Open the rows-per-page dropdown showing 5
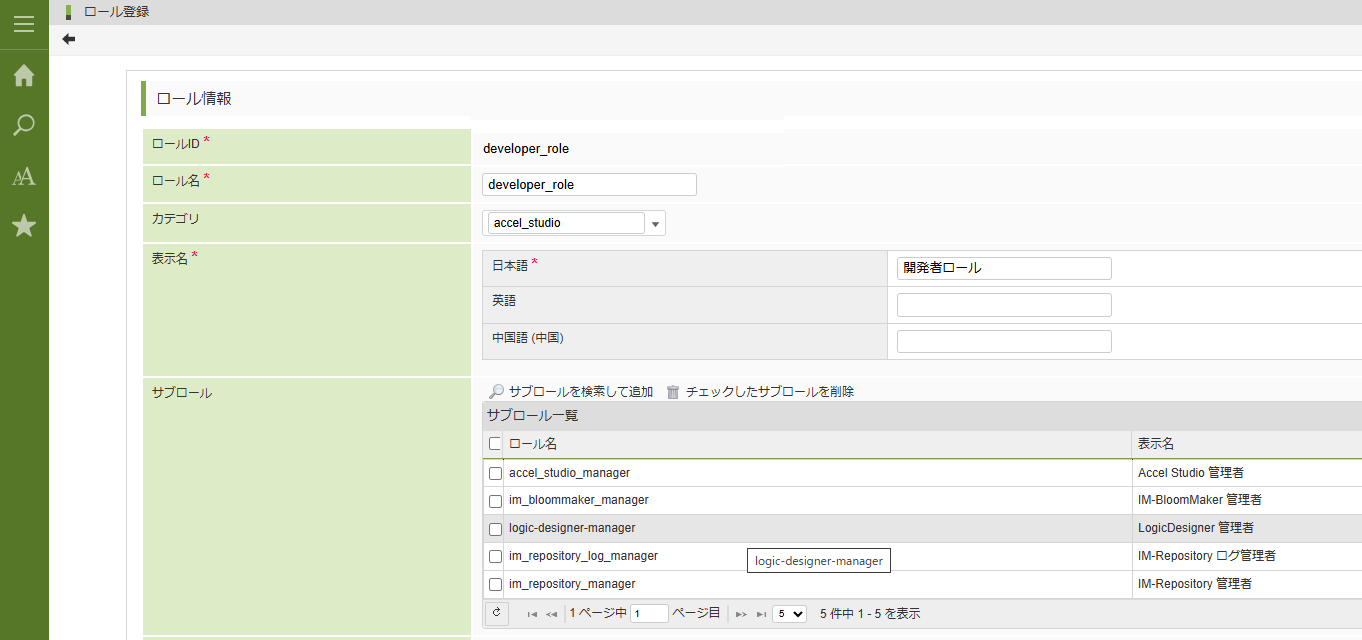1362x640 pixels. pyautogui.click(x=789, y=614)
